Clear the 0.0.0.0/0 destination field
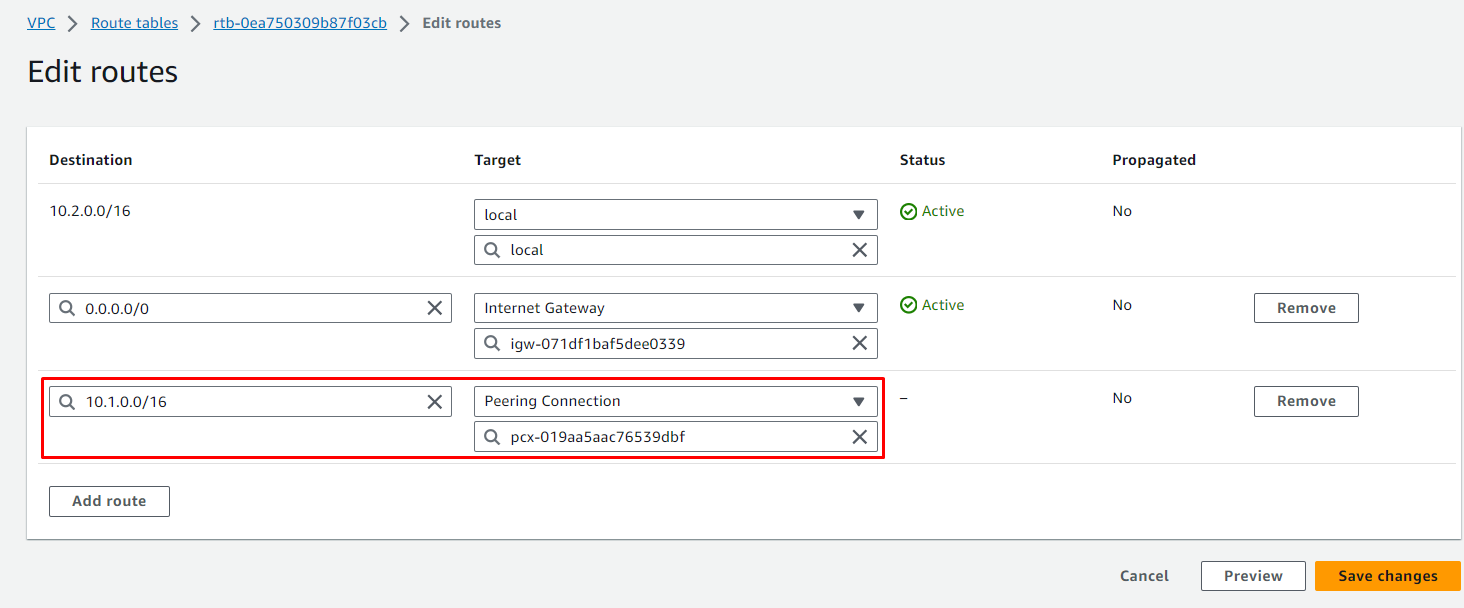1464x608 pixels. tap(435, 308)
